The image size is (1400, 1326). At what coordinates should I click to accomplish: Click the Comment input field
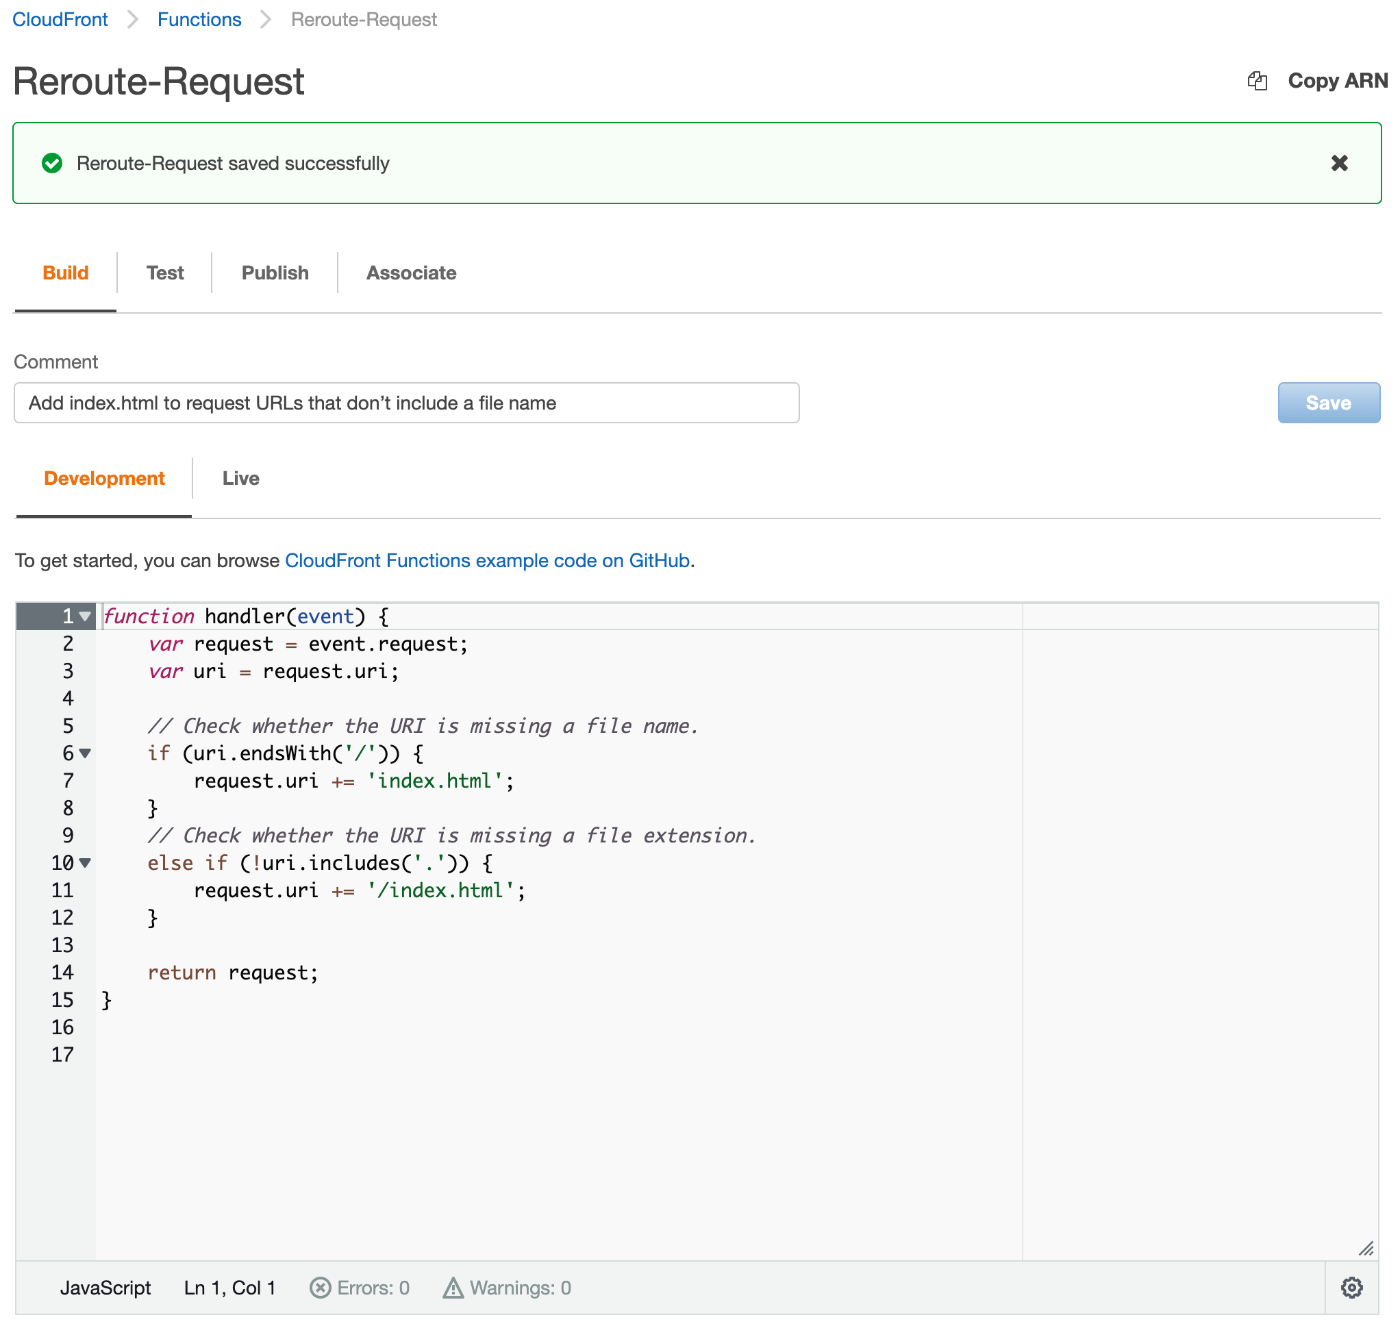407,403
